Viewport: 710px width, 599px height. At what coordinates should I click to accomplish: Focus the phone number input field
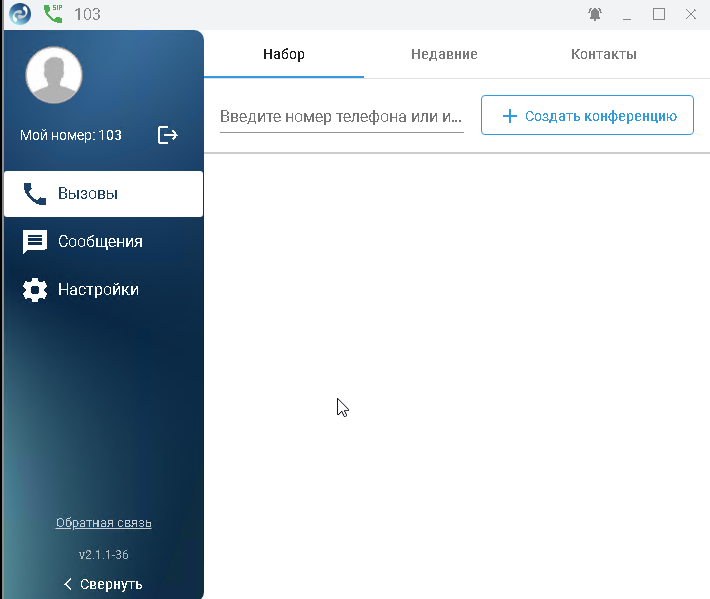341,117
